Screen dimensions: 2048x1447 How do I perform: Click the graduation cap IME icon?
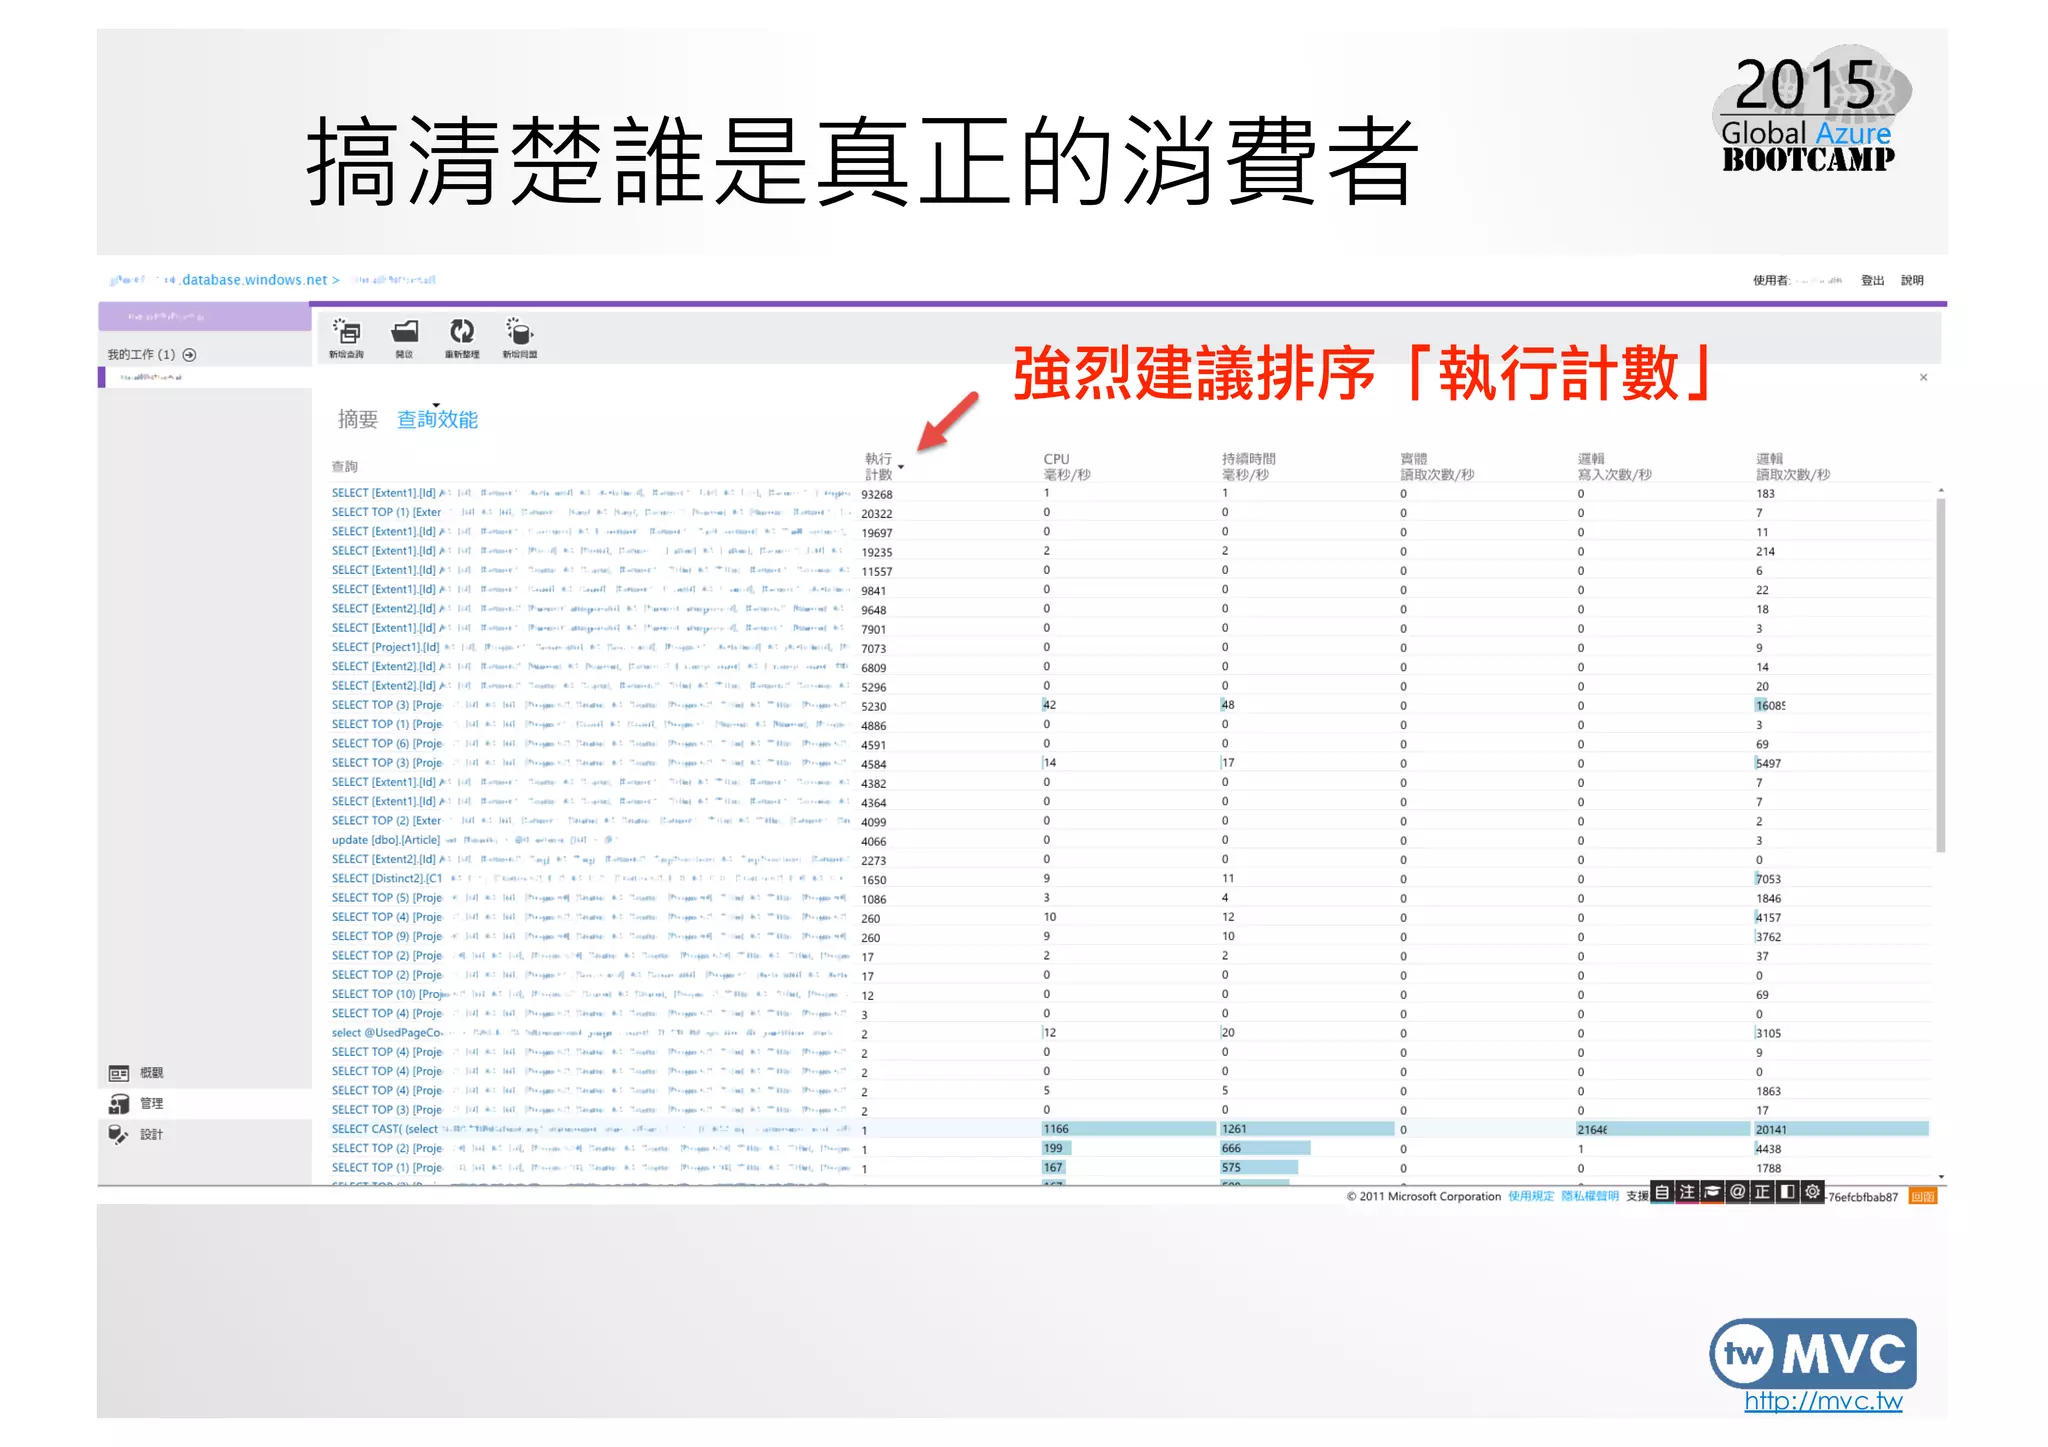click(1712, 1192)
